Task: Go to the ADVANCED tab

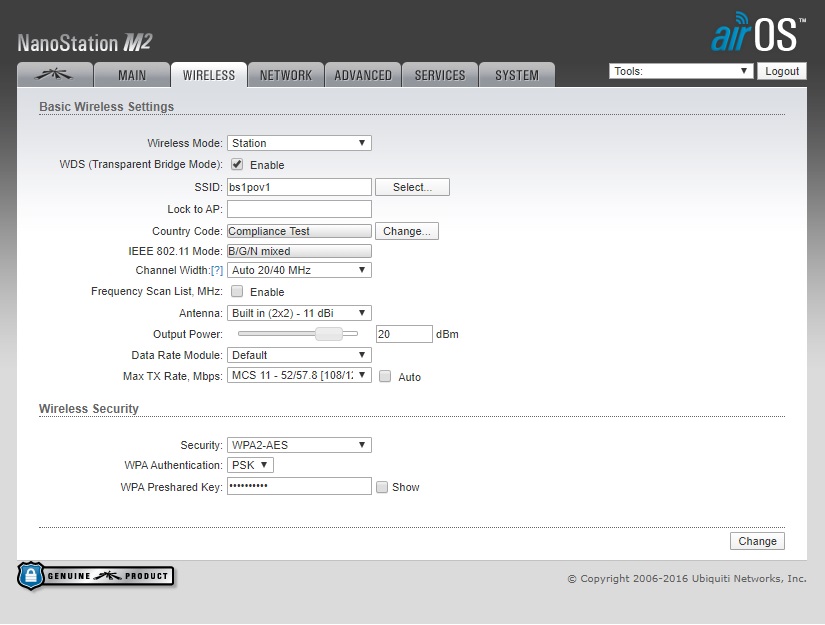Action: (363, 75)
